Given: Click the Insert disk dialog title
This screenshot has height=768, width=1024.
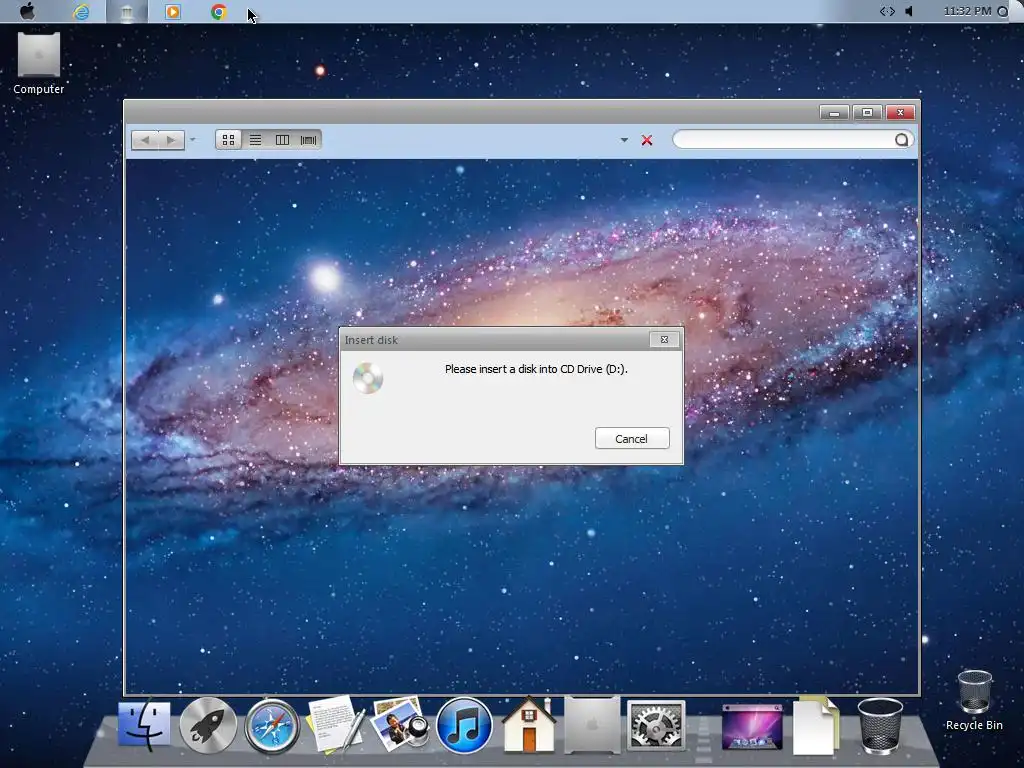Looking at the screenshot, I should [371, 340].
